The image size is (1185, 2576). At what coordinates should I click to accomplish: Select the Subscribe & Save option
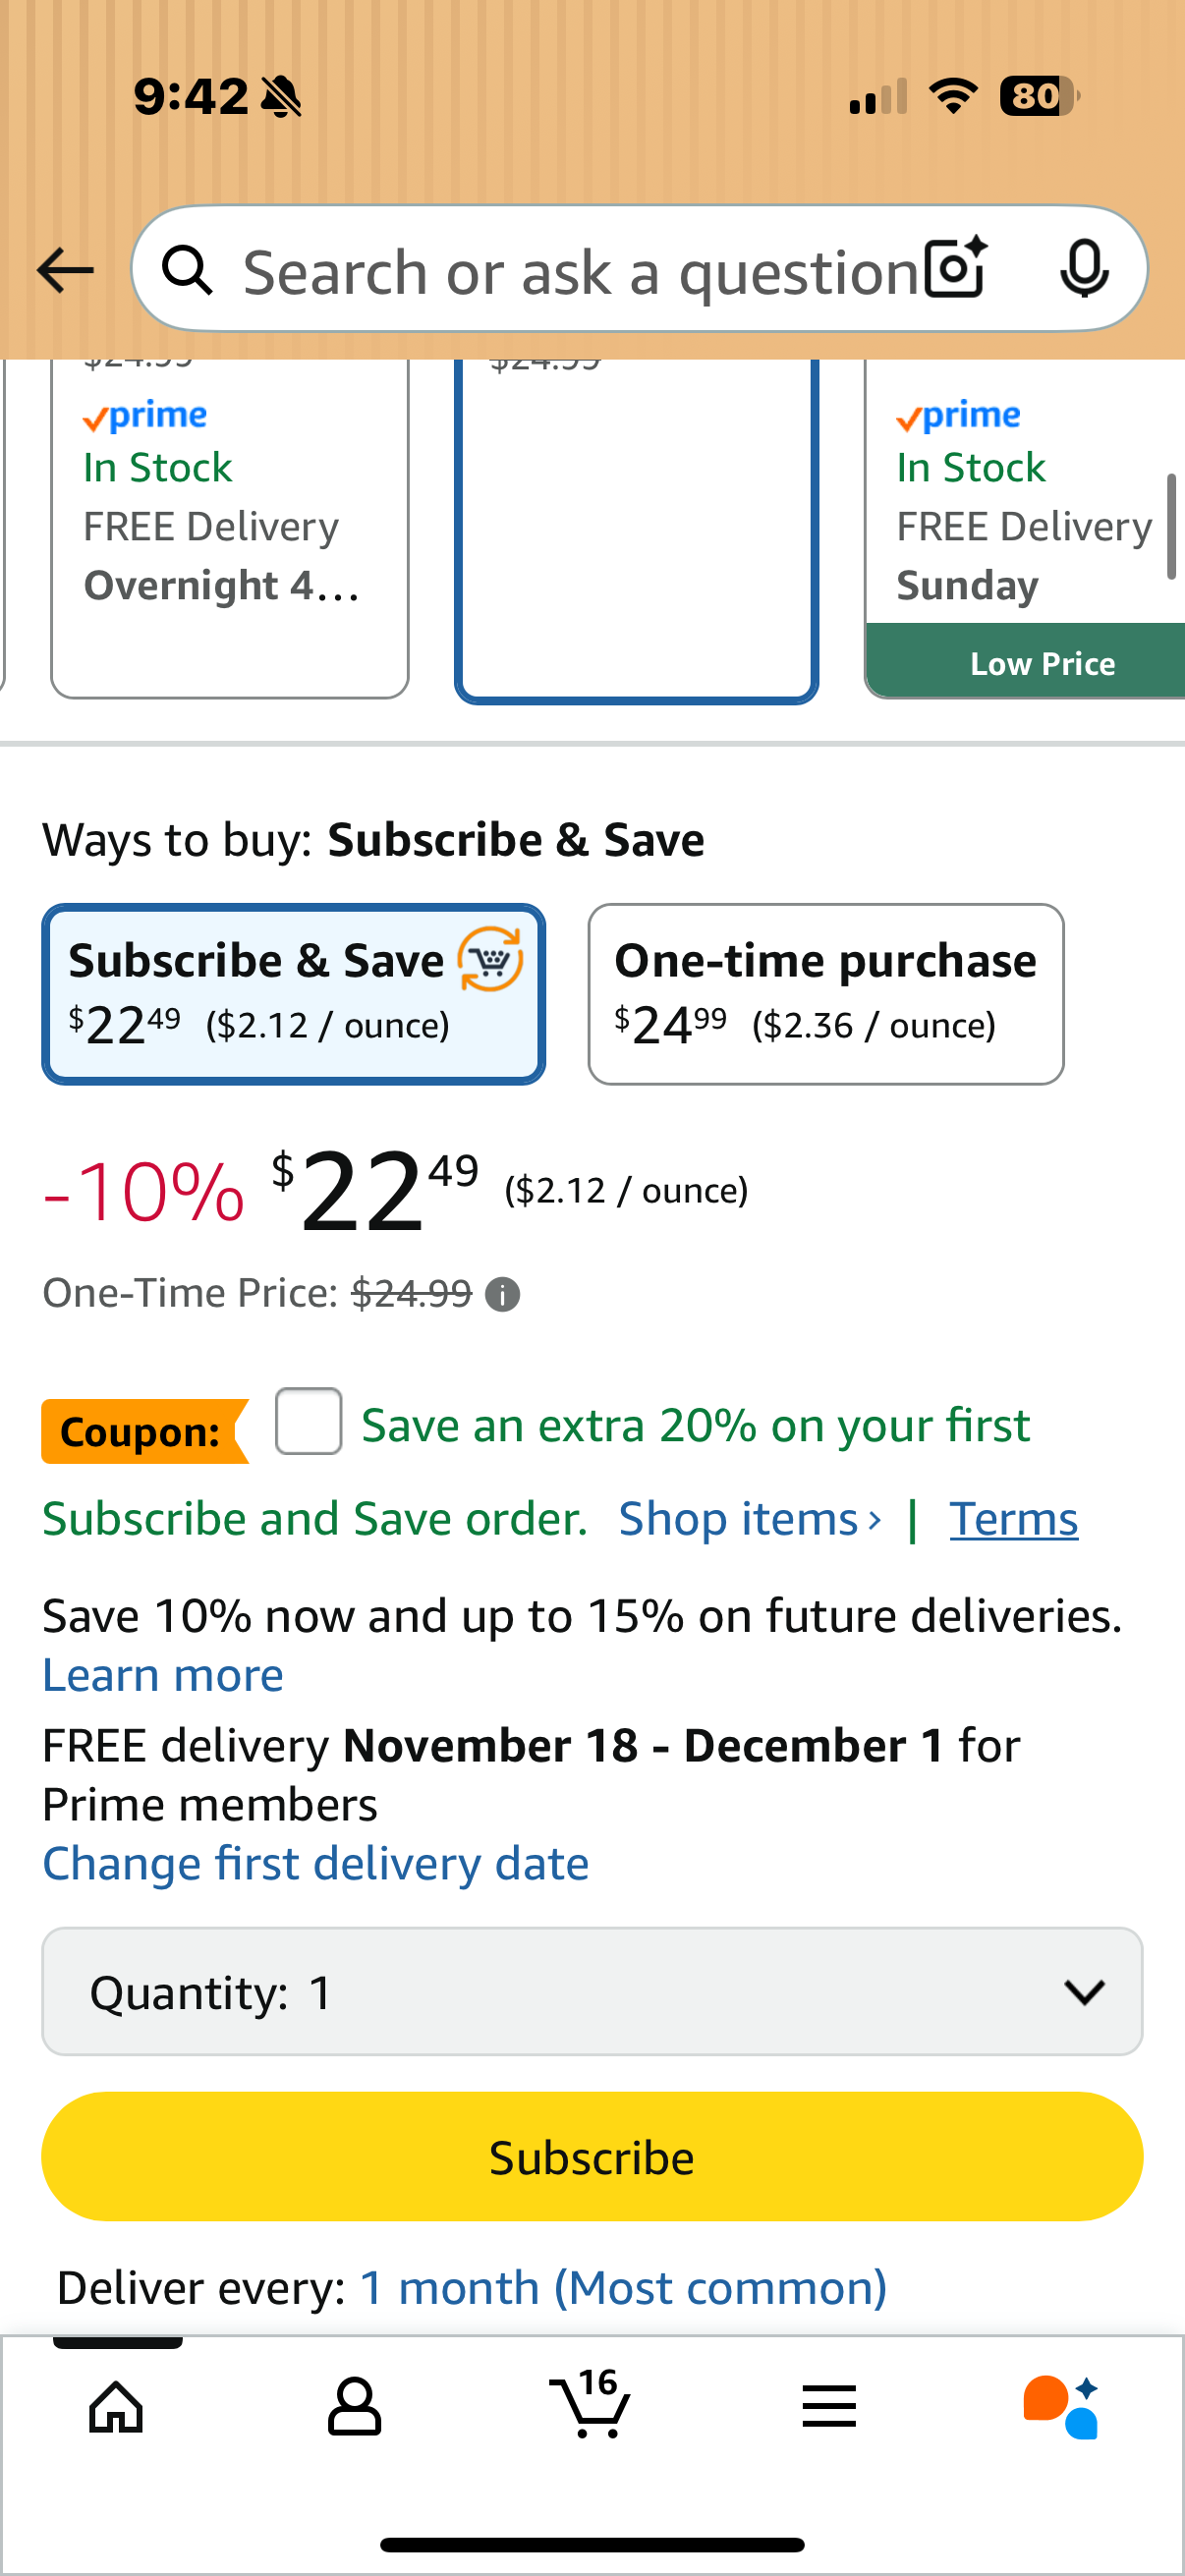pyautogui.click(x=293, y=994)
